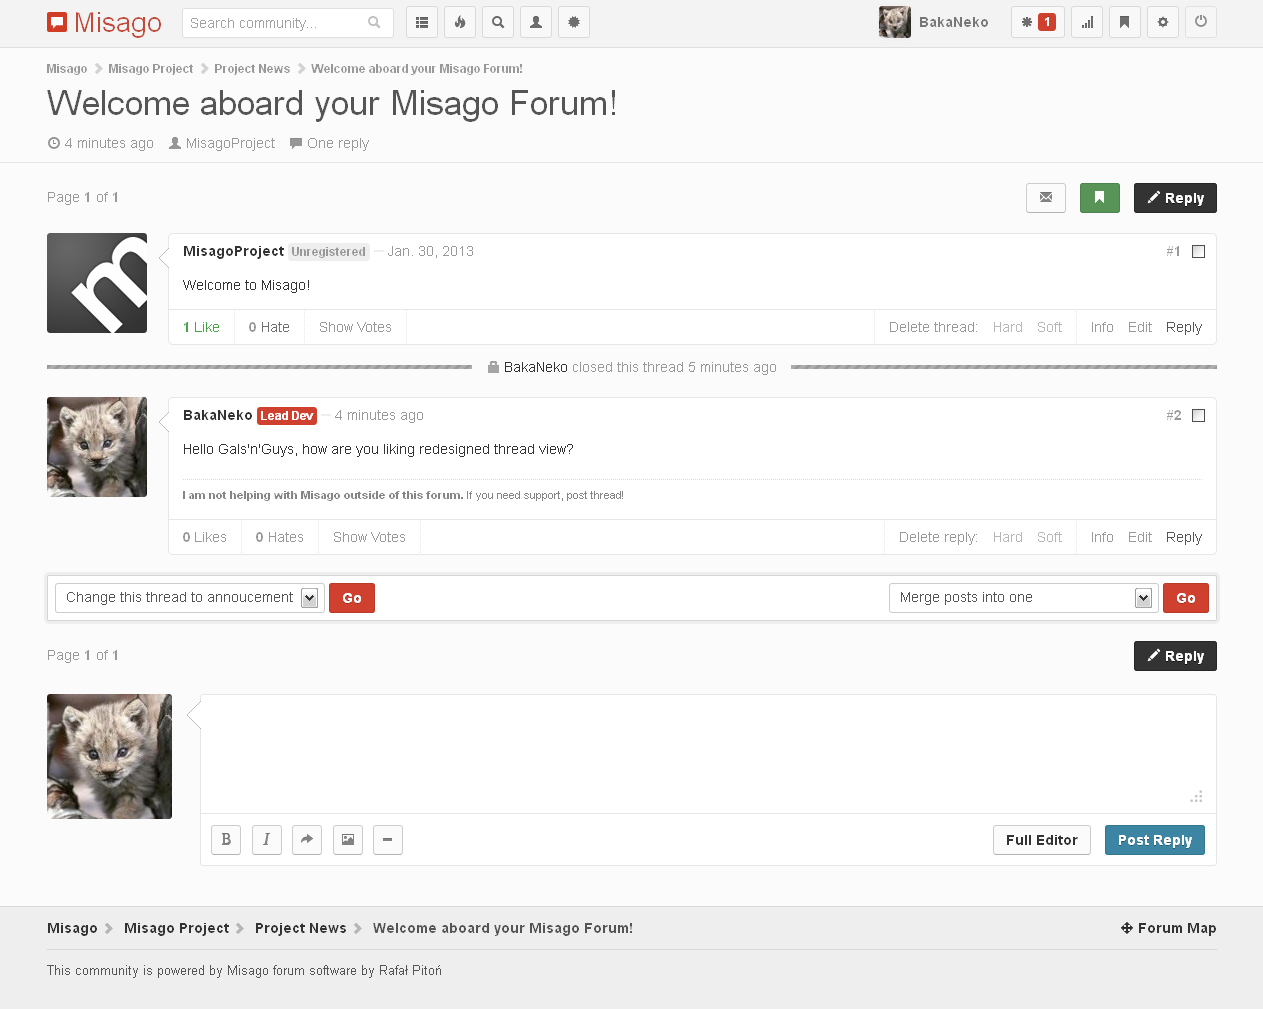This screenshot has height=1009, width=1263.
Task: Click the italic button in reply editor
Action: coord(266,840)
